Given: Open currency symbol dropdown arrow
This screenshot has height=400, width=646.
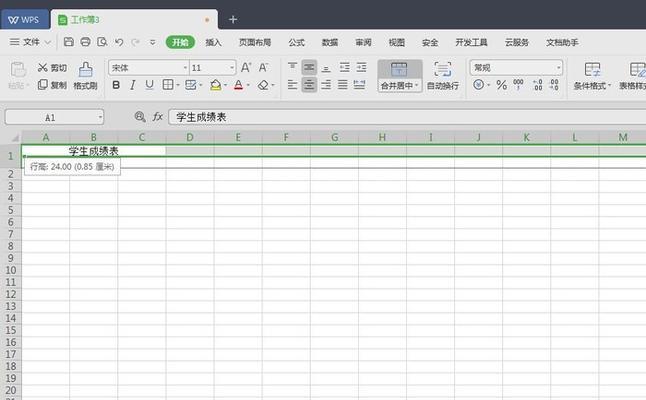Looking at the screenshot, I should [489, 85].
